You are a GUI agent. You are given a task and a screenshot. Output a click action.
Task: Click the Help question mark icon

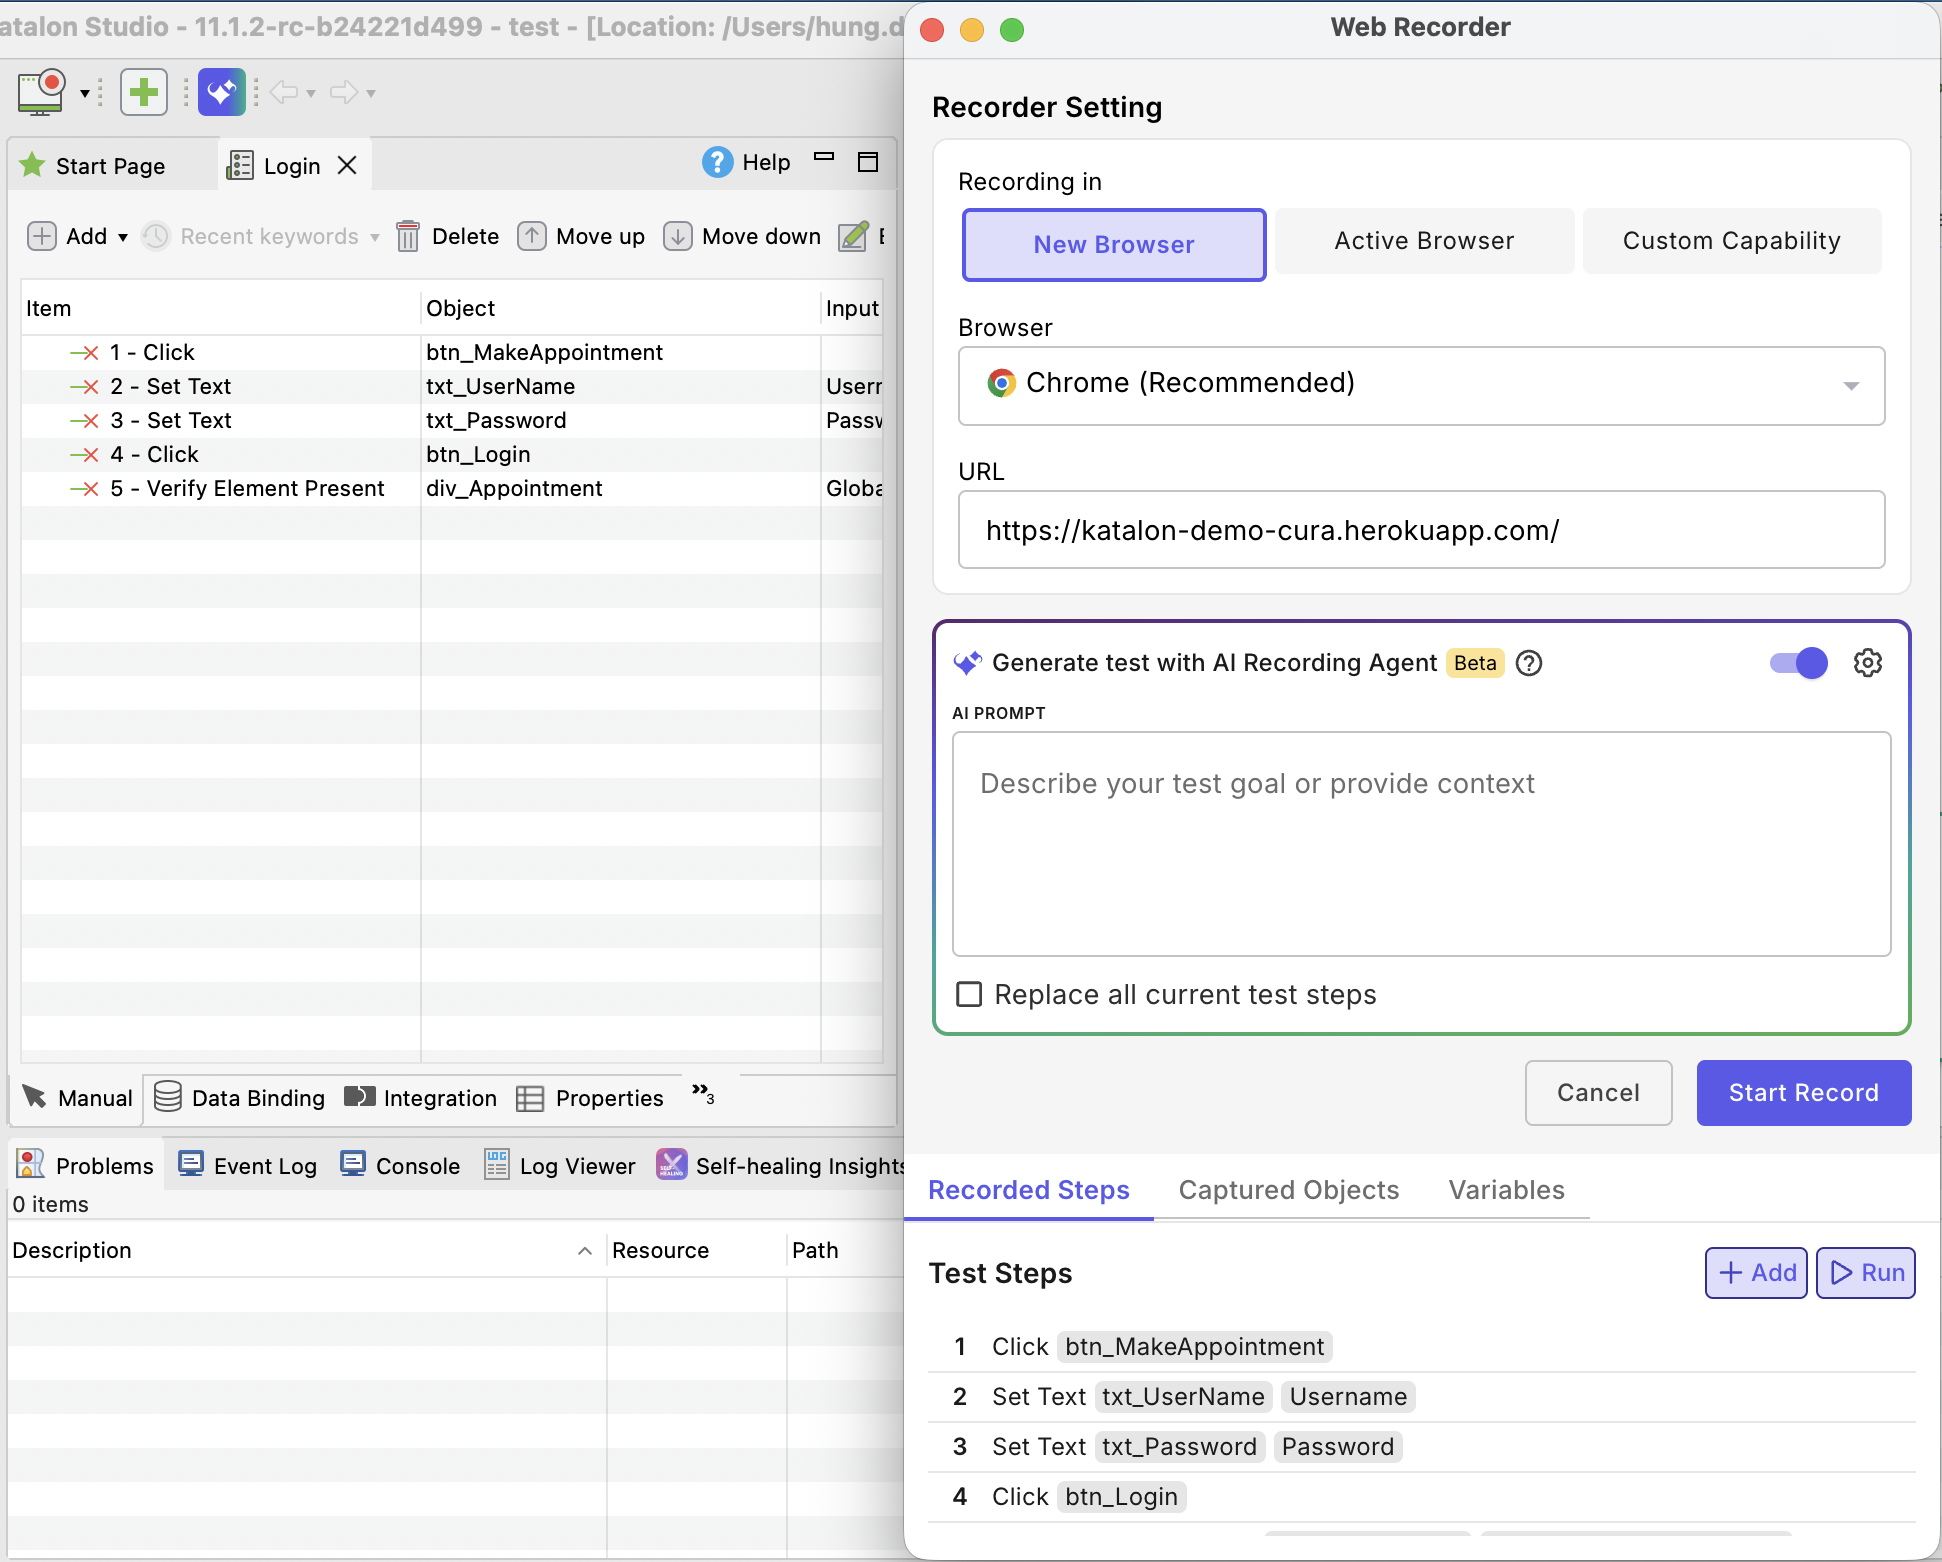pos(718,162)
